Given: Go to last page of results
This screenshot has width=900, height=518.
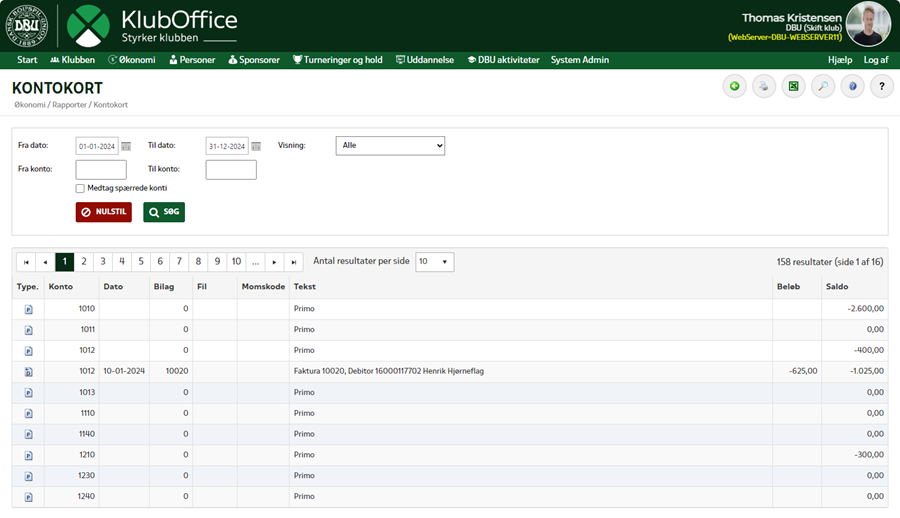Looking at the screenshot, I should click(x=293, y=262).
